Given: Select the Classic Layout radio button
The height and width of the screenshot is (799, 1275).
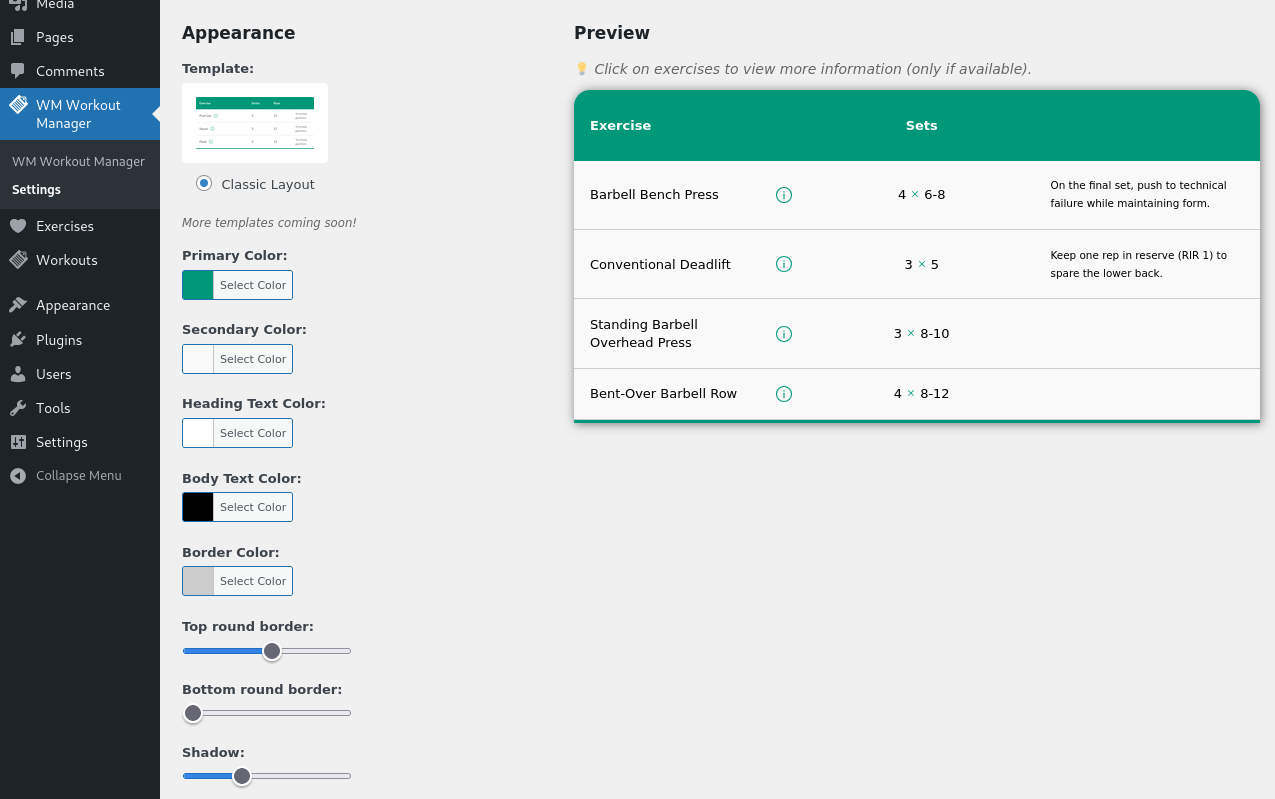Looking at the screenshot, I should click(204, 184).
